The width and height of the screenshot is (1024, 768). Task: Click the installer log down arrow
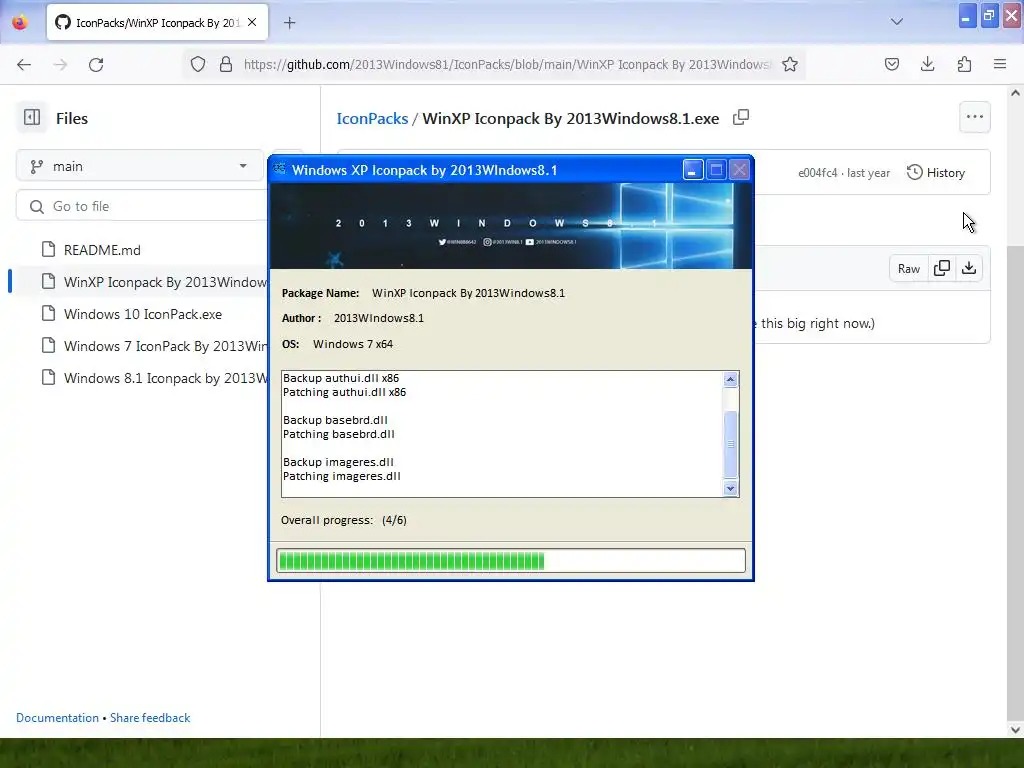tap(730, 488)
